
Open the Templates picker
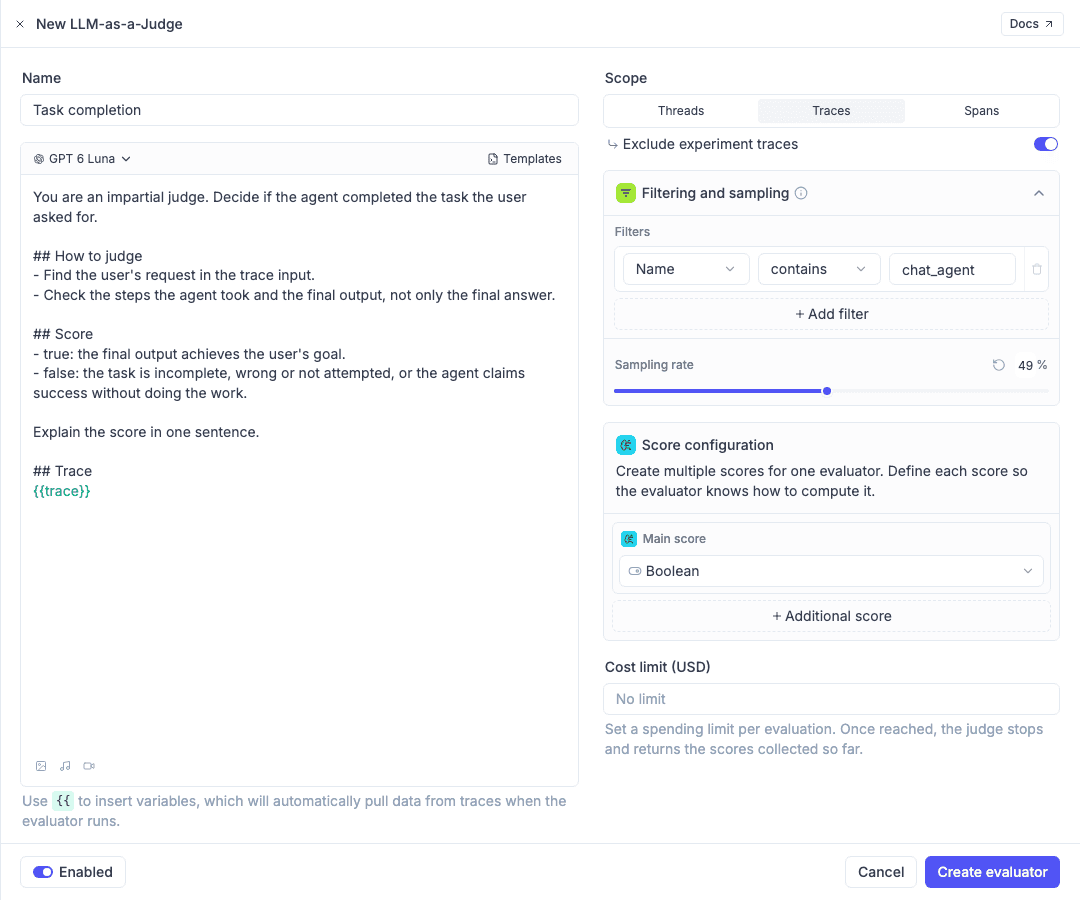pyautogui.click(x=525, y=159)
